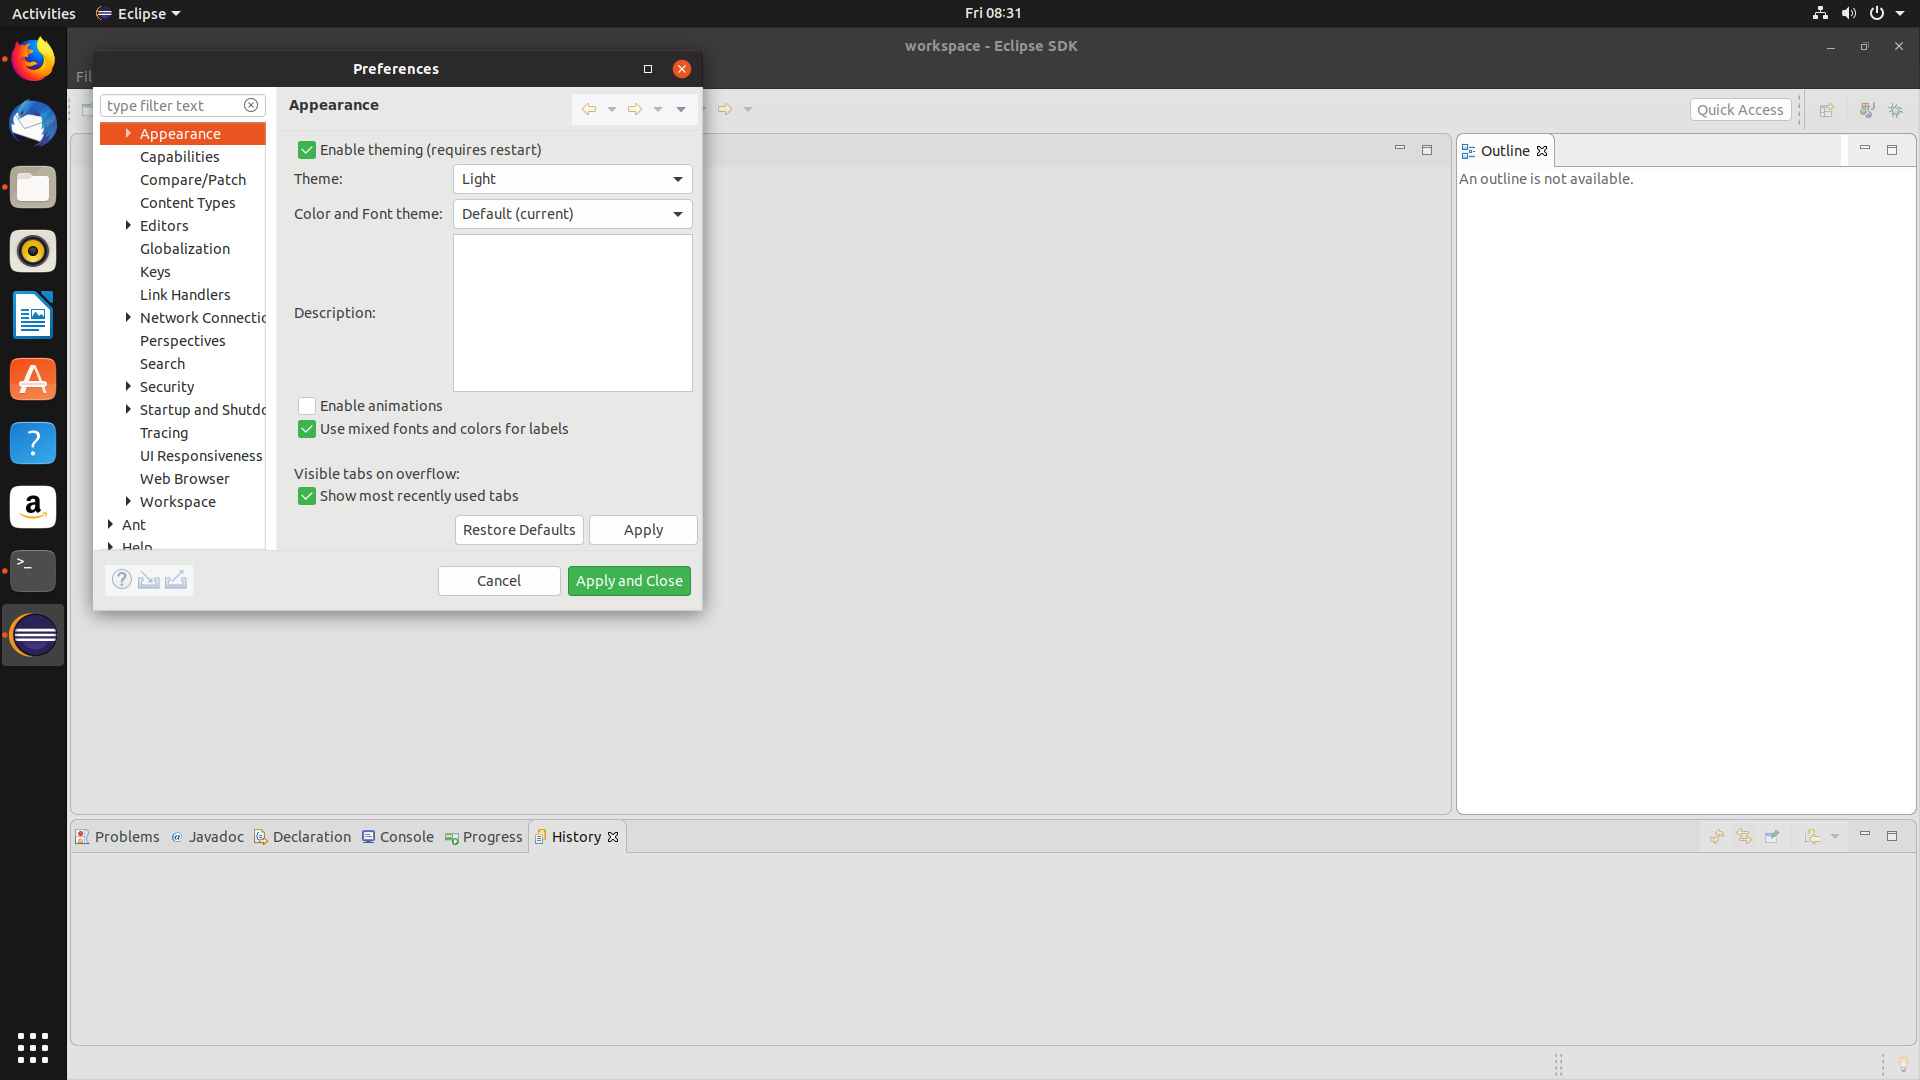Expand the Ant preferences node
Screen dimensions: 1920x1080
pyautogui.click(x=110, y=524)
